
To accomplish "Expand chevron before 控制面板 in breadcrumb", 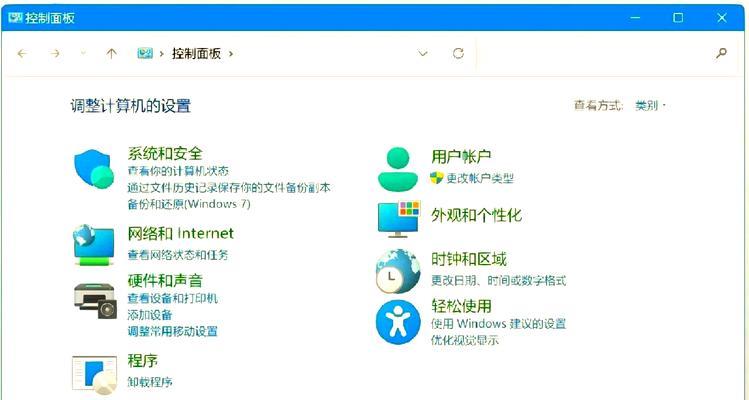I will click(x=161, y=54).
